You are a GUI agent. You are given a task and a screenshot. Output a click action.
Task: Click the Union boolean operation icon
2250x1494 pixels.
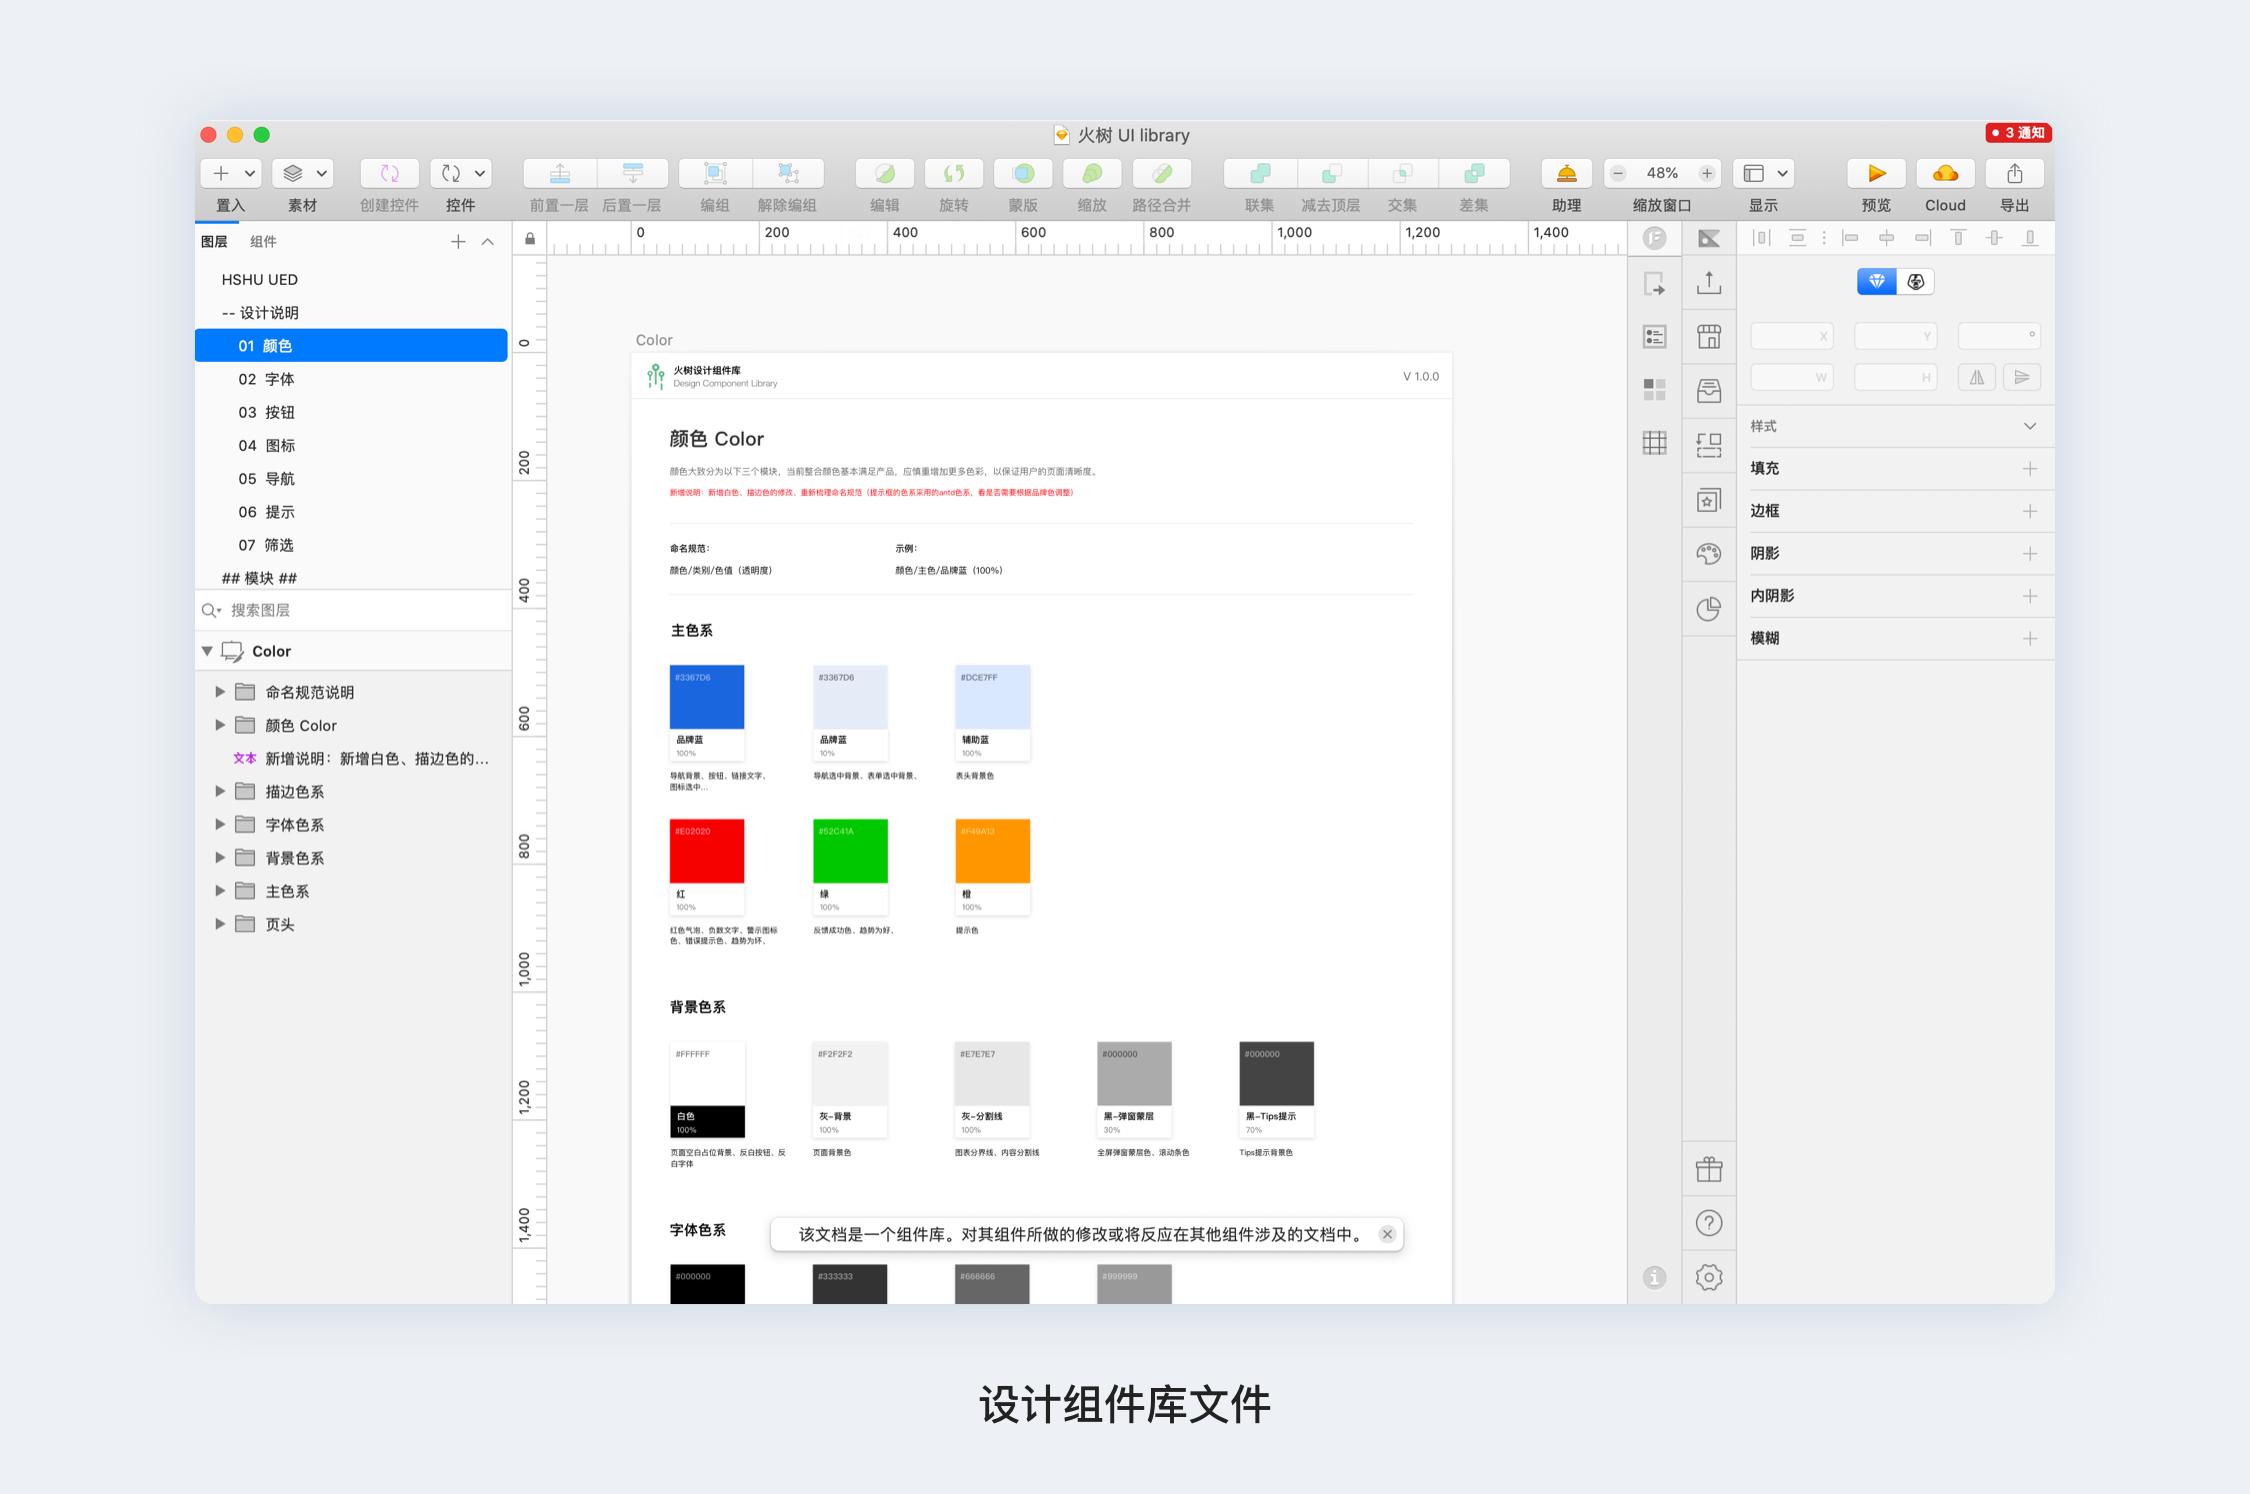click(1259, 174)
